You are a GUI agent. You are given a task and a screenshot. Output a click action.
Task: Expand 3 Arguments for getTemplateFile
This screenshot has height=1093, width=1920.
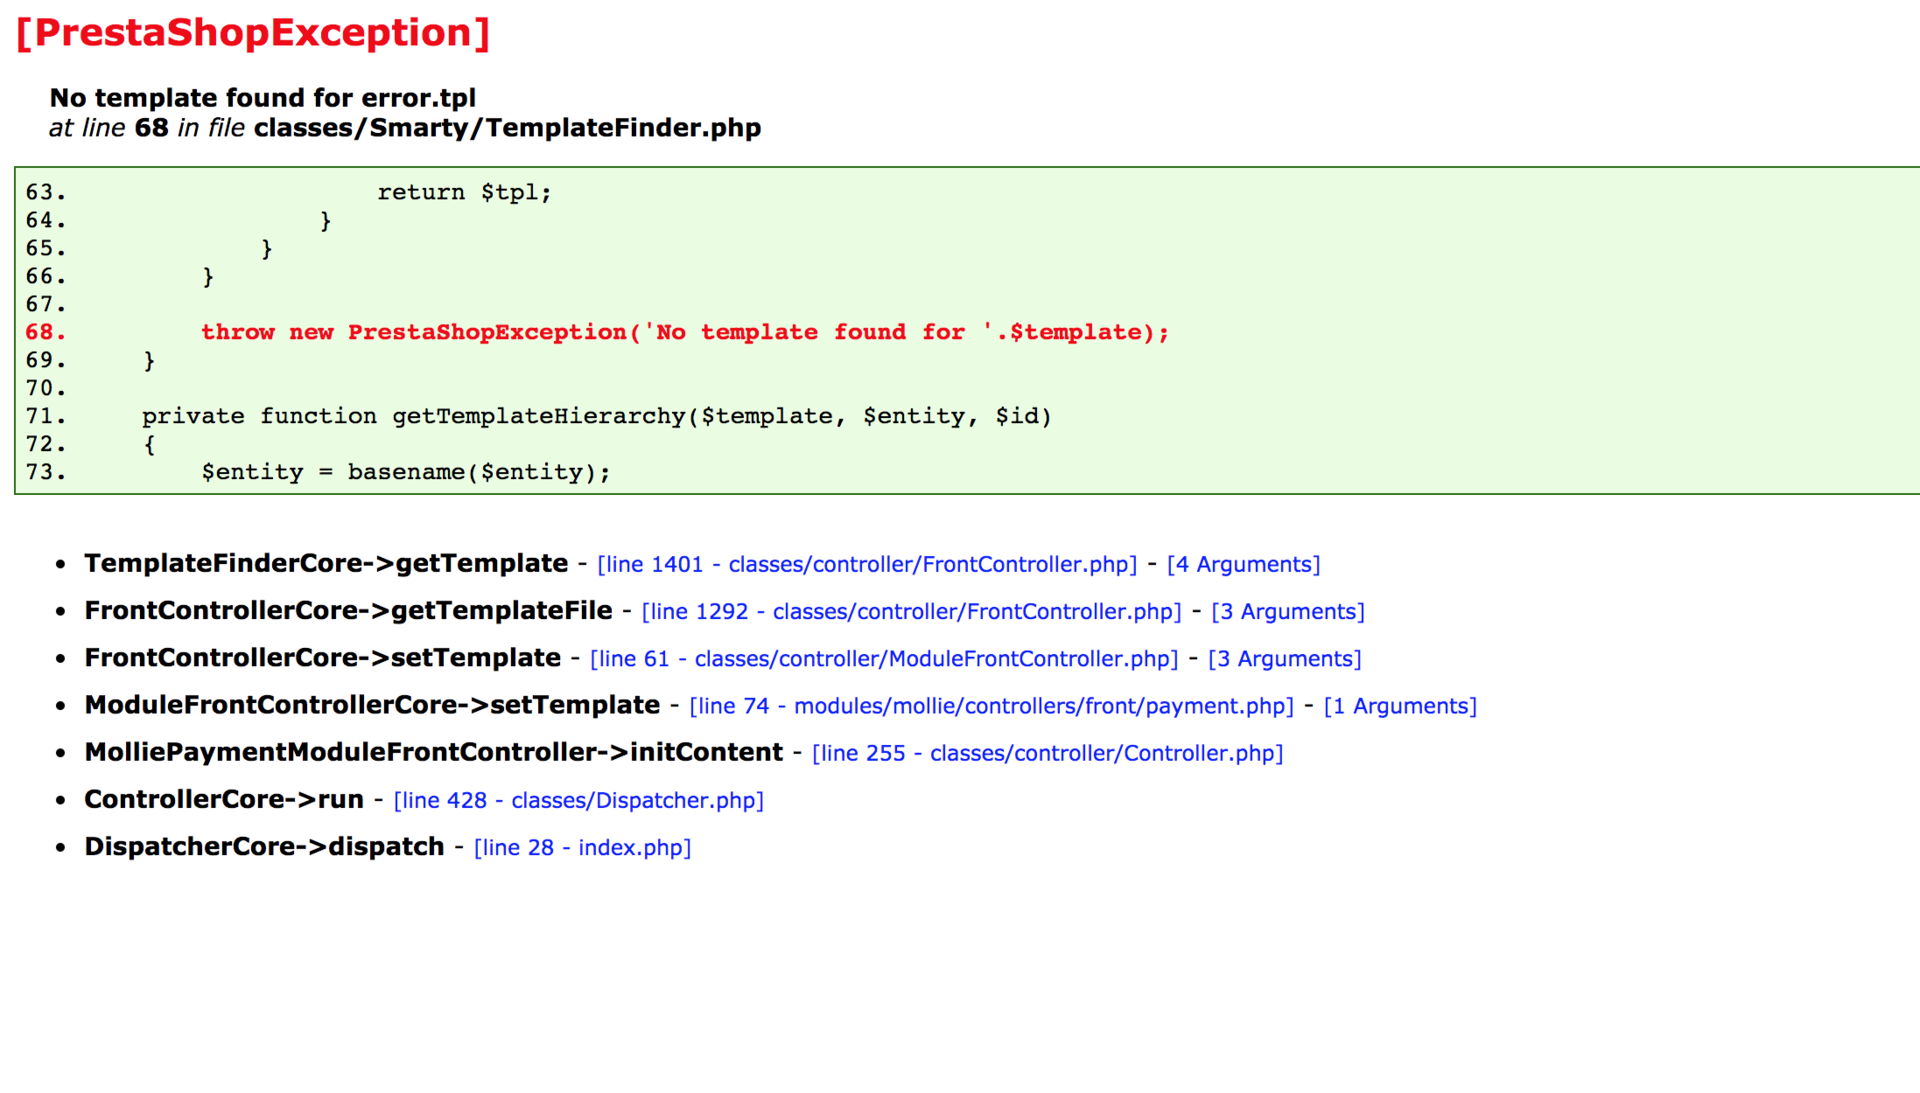(x=1287, y=611)
